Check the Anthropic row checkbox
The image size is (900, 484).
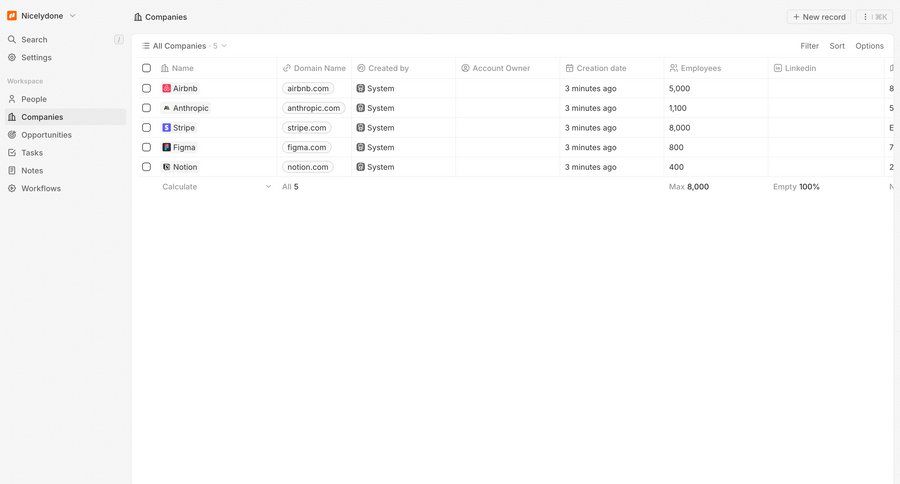146,108
